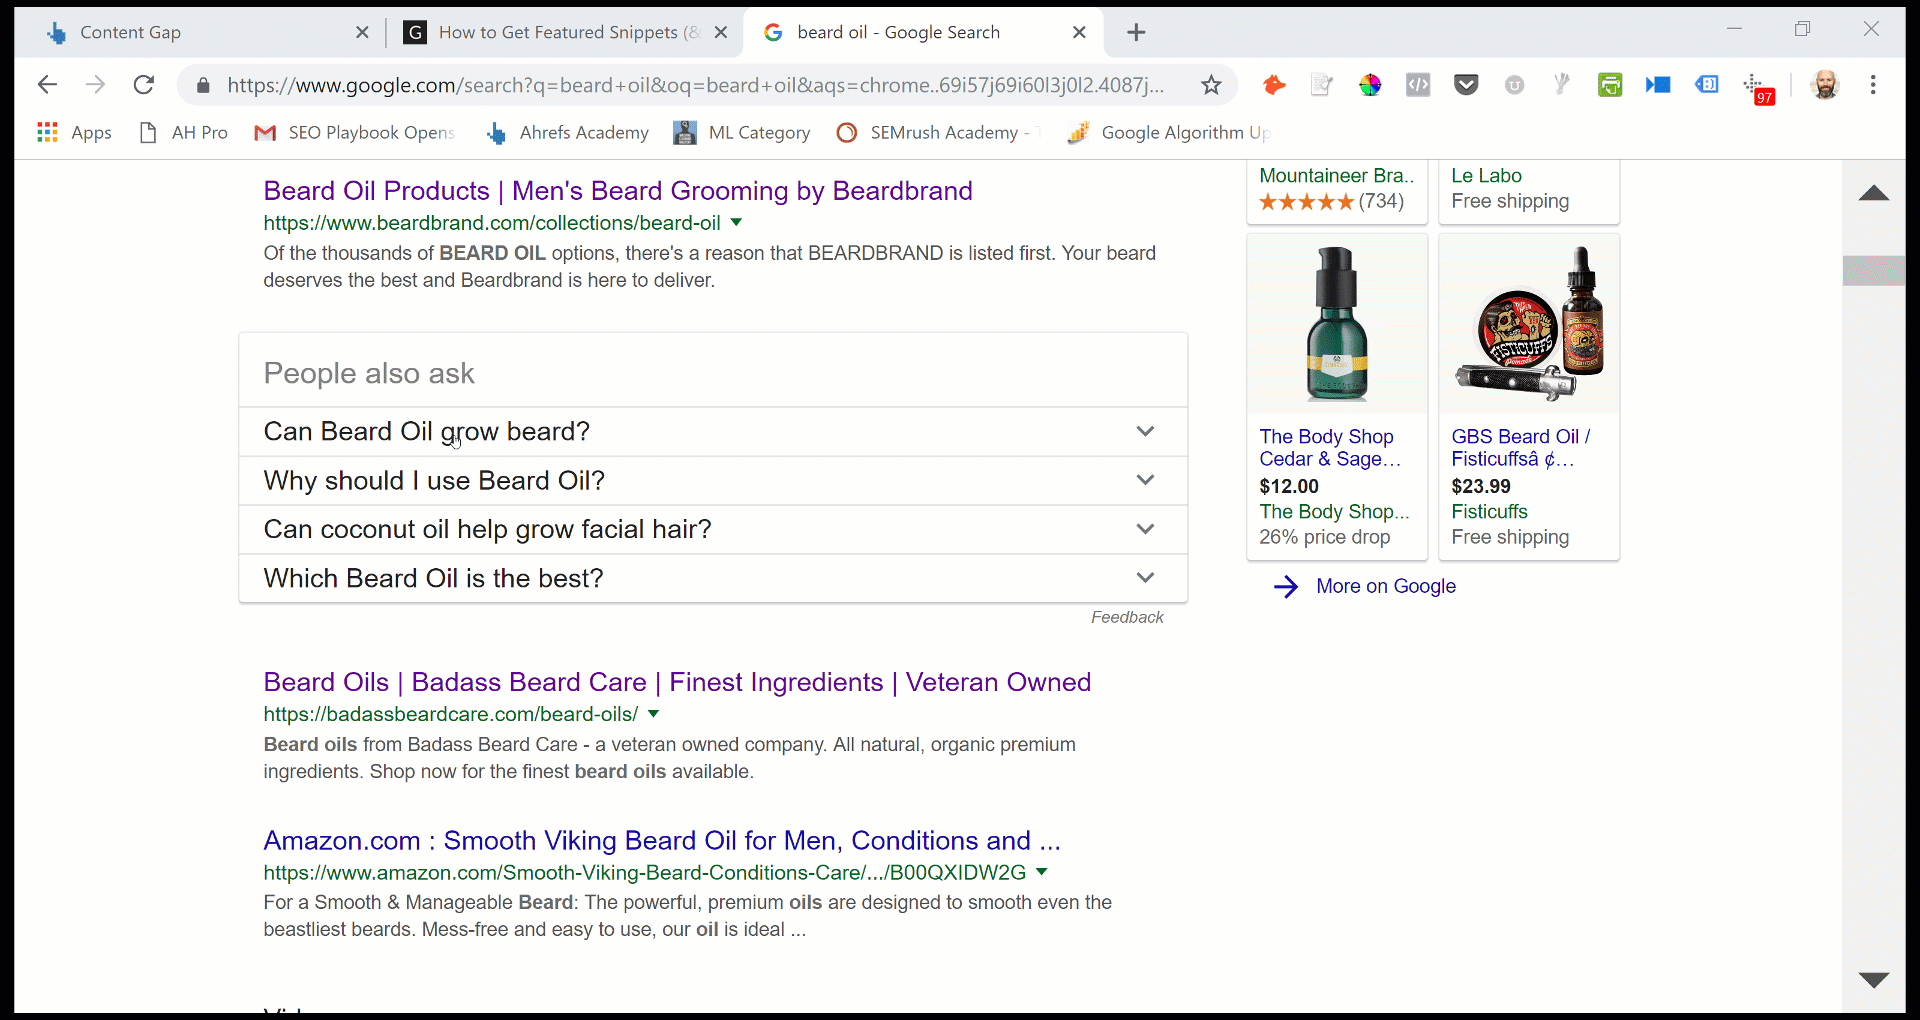
Task: Click the SEMrush Academy bookmark icon
Action: coord(847,132)
